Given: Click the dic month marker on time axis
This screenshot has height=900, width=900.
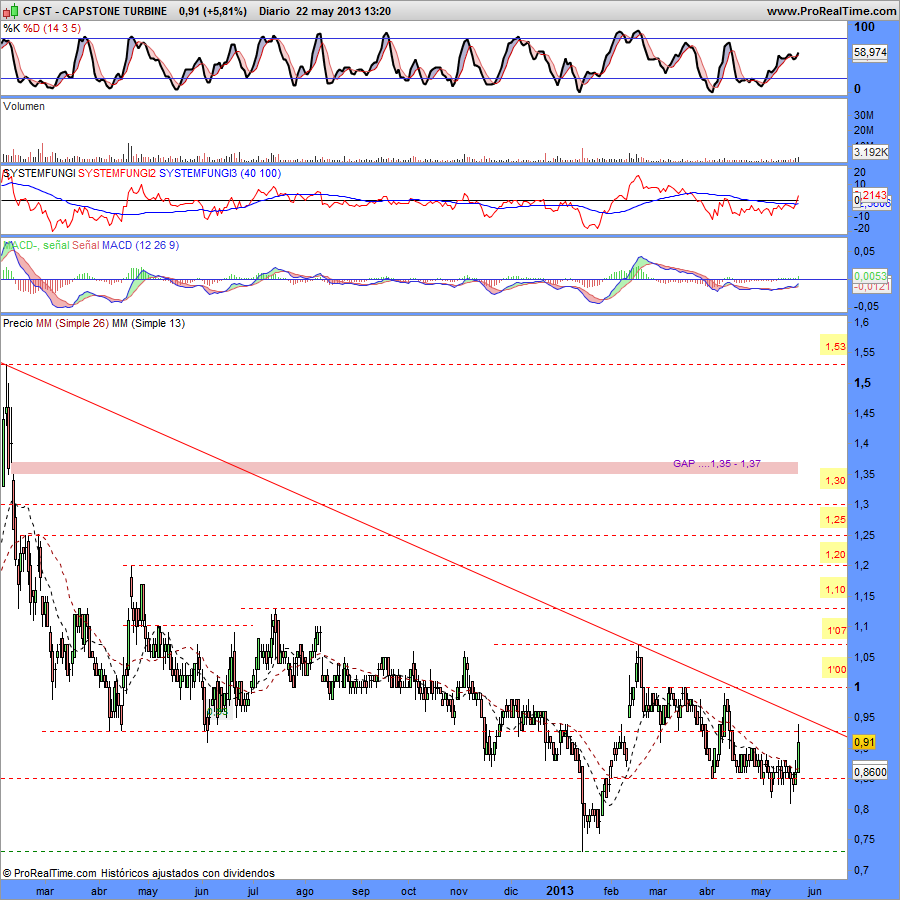Looking at the screenshot, I should pyautogui.click(x=511, y=891).
